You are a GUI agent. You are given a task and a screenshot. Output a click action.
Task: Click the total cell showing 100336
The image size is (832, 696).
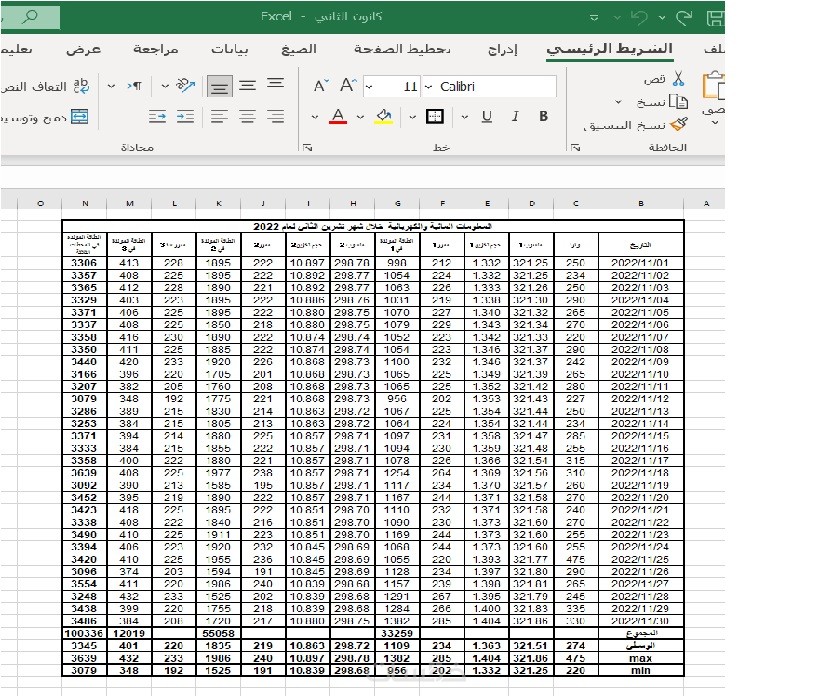(x=85, y=633)
